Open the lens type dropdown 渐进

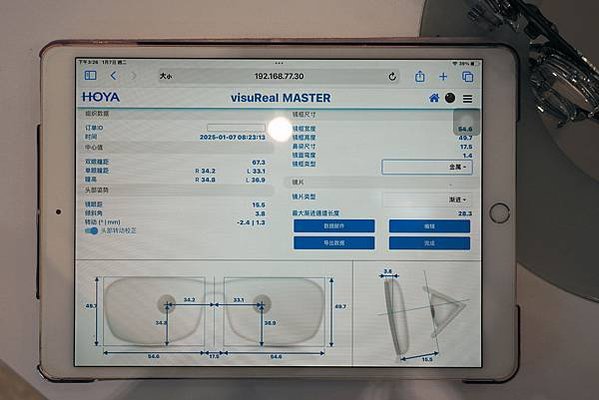[x=427, y=199]
